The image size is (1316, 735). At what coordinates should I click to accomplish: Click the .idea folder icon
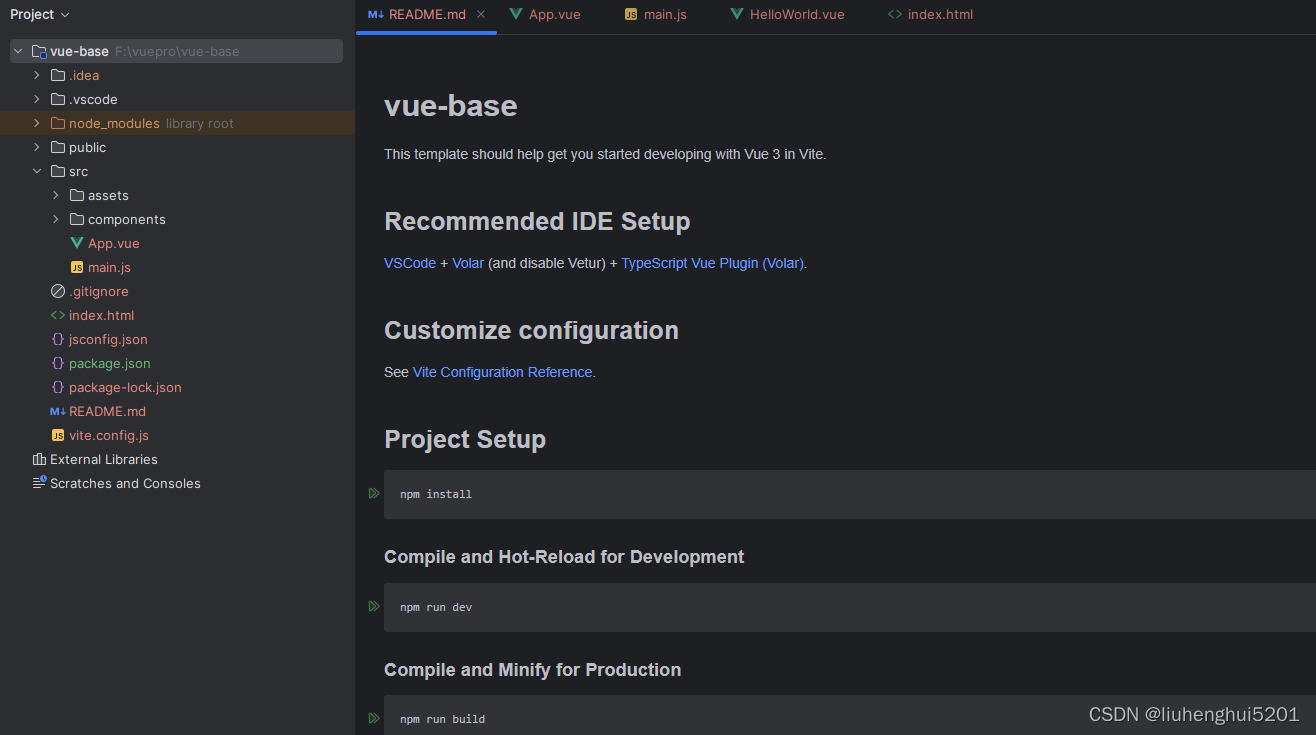(58, 75)
